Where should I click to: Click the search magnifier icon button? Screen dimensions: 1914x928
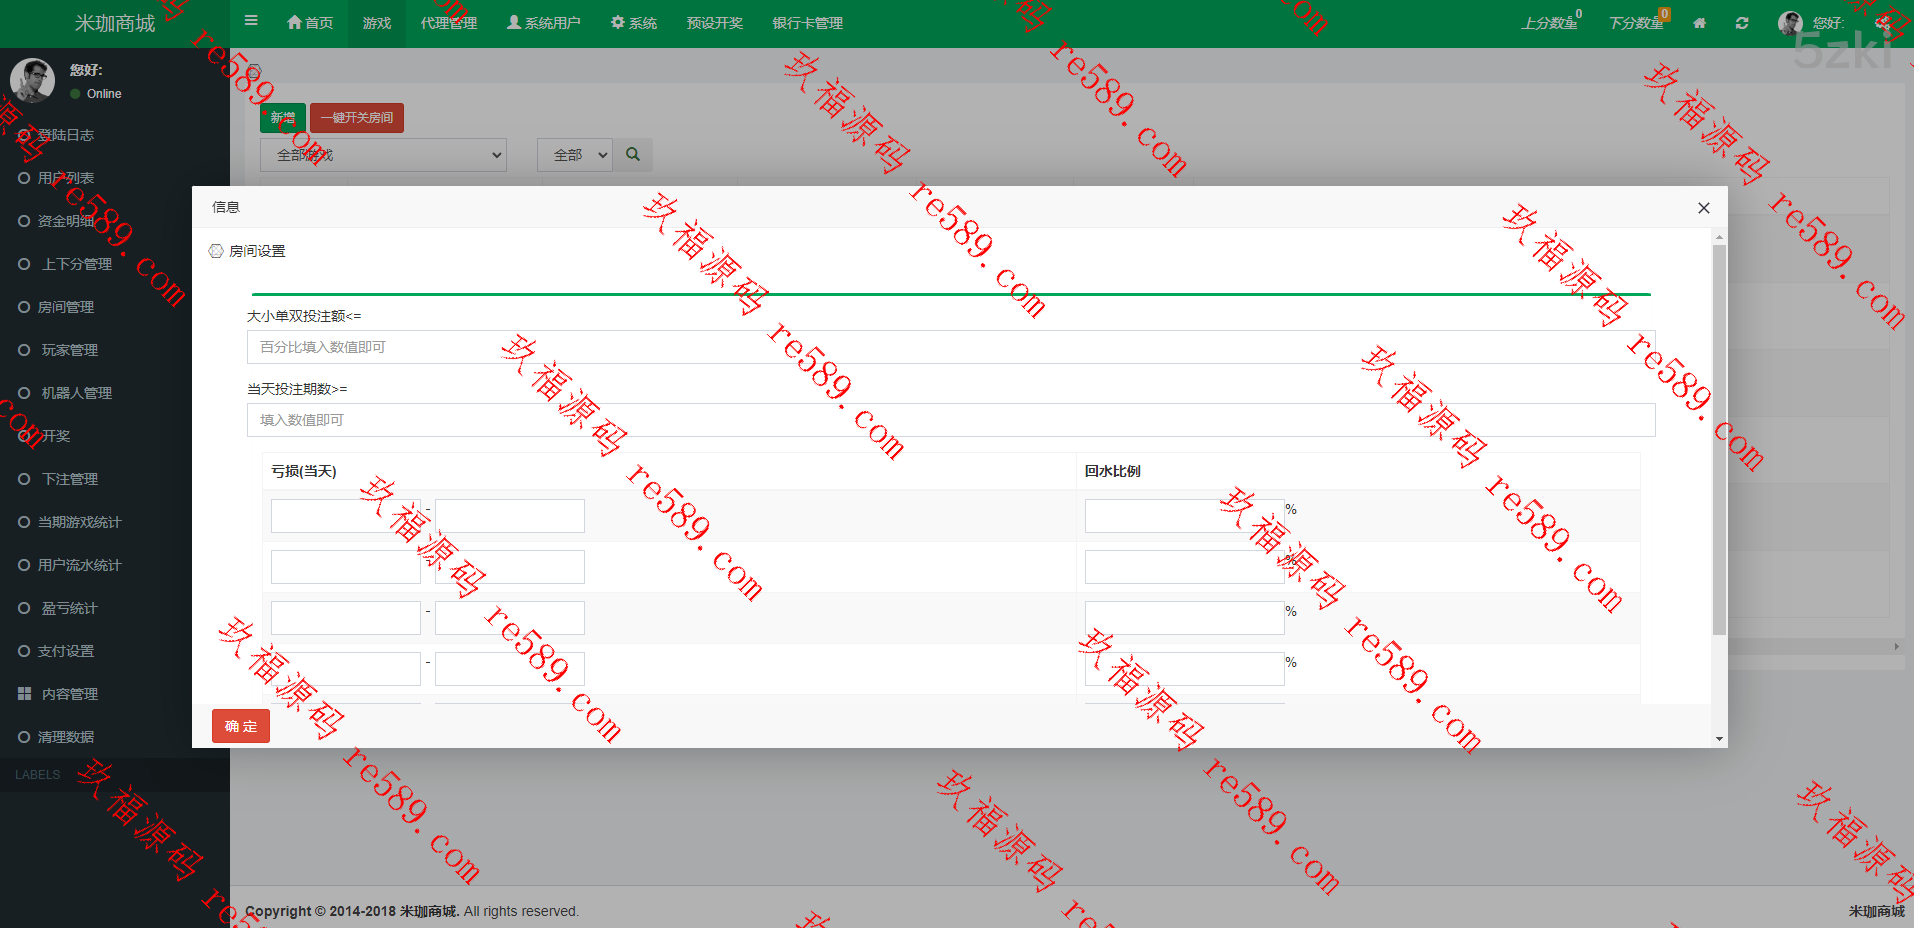coord(633,155)
